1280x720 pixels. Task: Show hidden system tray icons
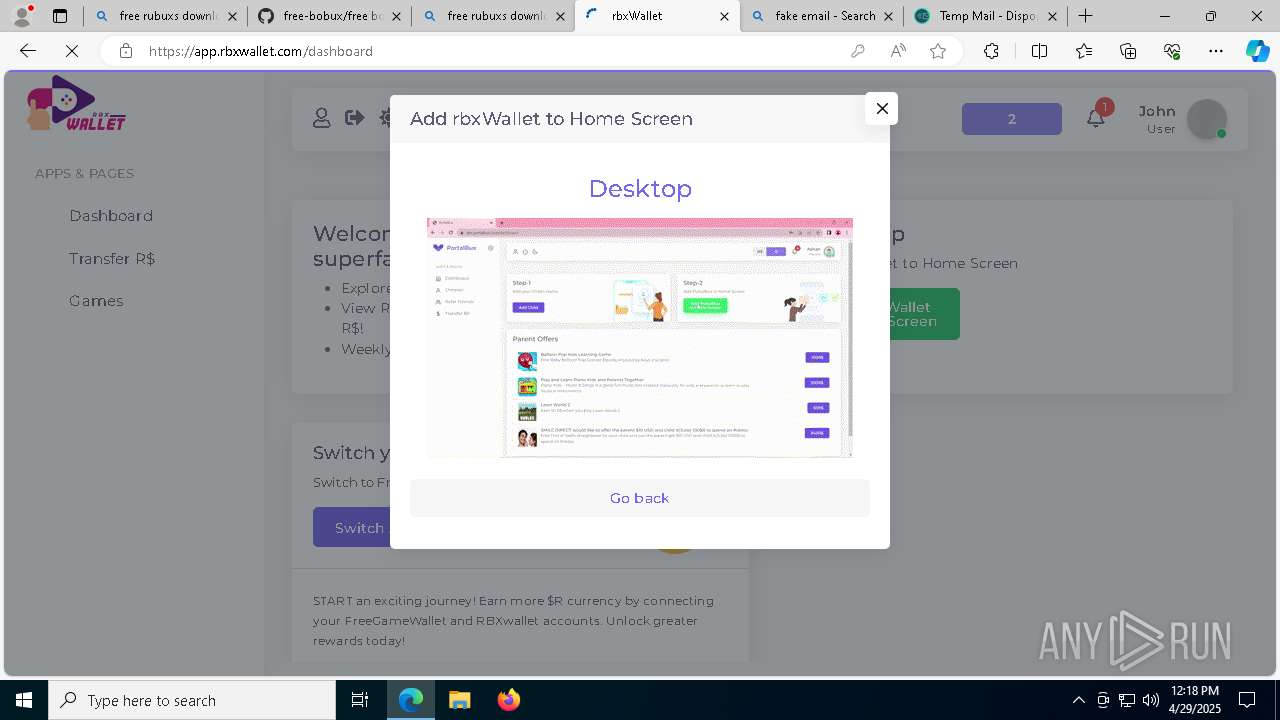[x=1078, y=700]
